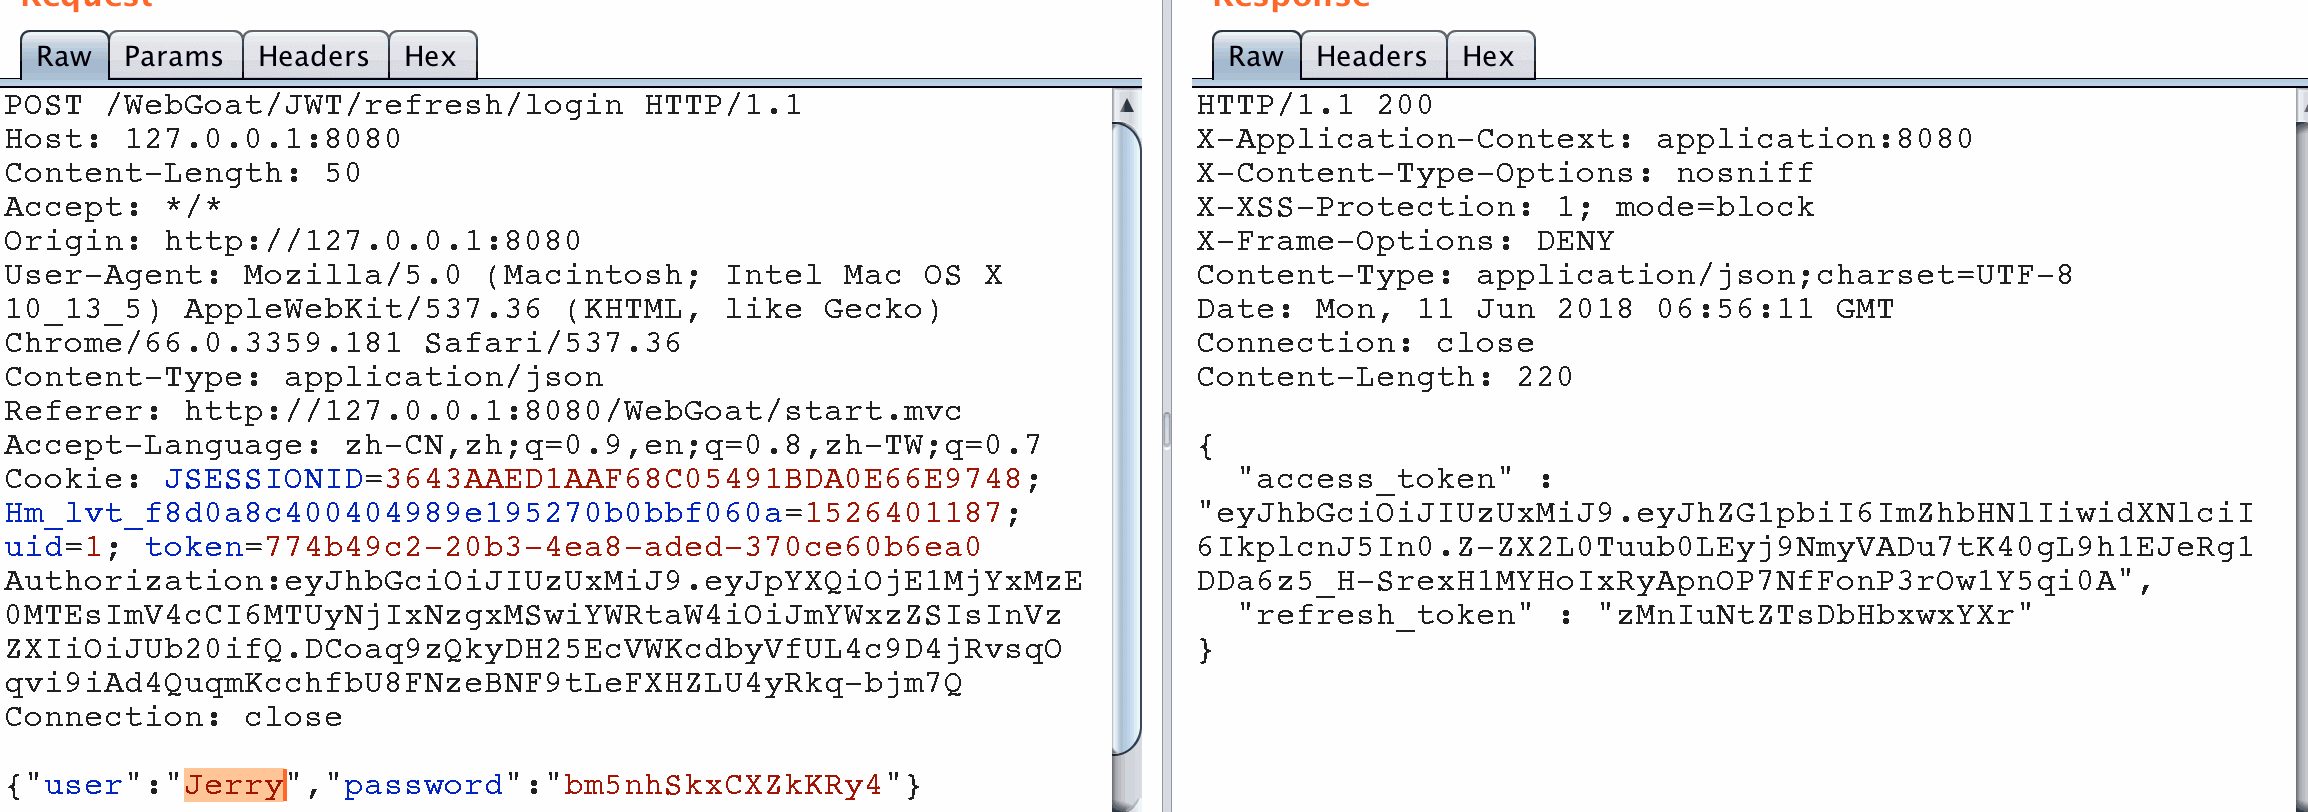The width and height of the screenshot is (2308, 812).
Task: Click the X-Frame-Options: DENY header
Action: (x=1405, y=241)
